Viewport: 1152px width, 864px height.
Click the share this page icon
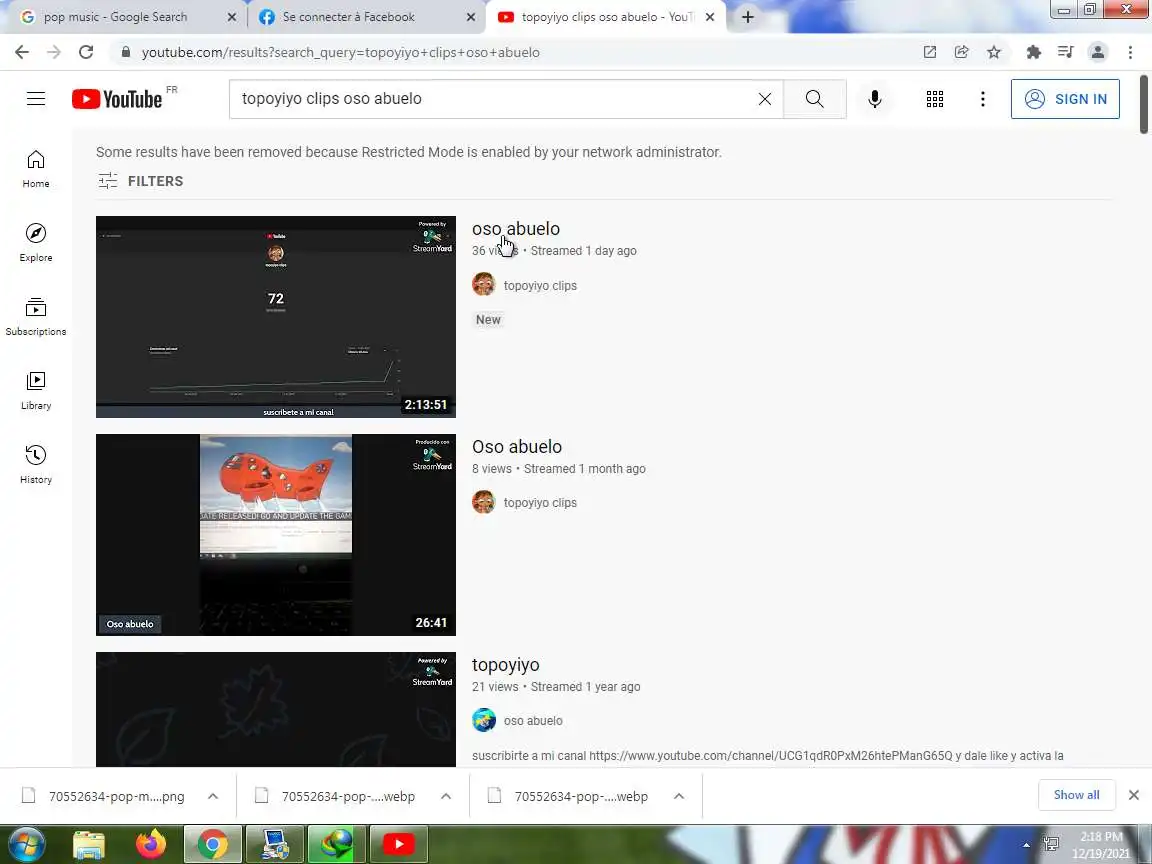click(x=962, y=52)
